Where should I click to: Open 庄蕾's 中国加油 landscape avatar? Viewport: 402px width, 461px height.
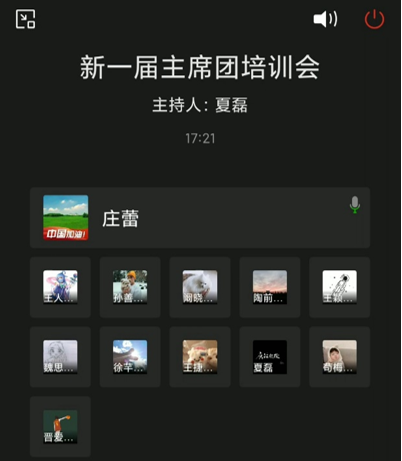pos(66,217)
